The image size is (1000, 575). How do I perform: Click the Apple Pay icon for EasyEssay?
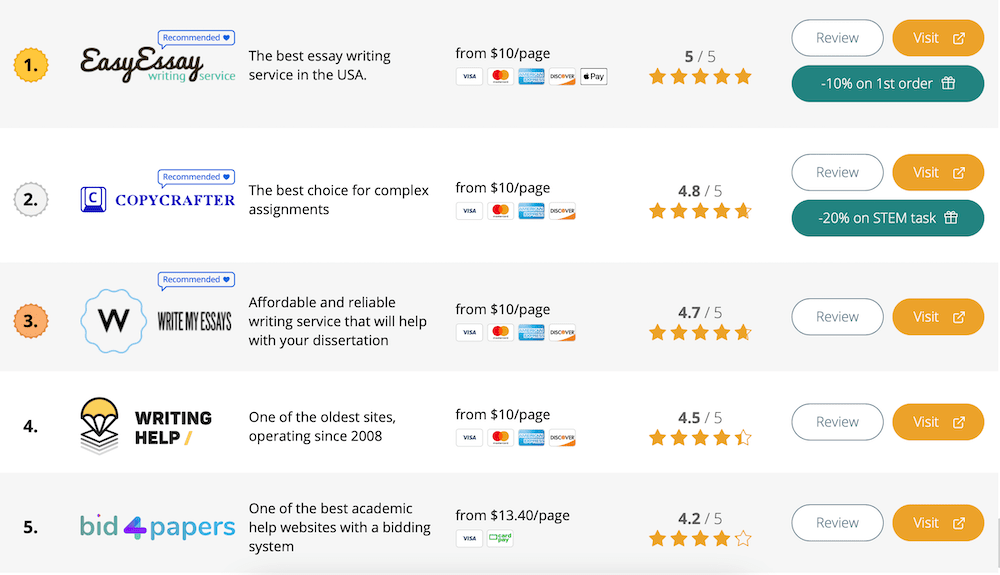(593, 76)
